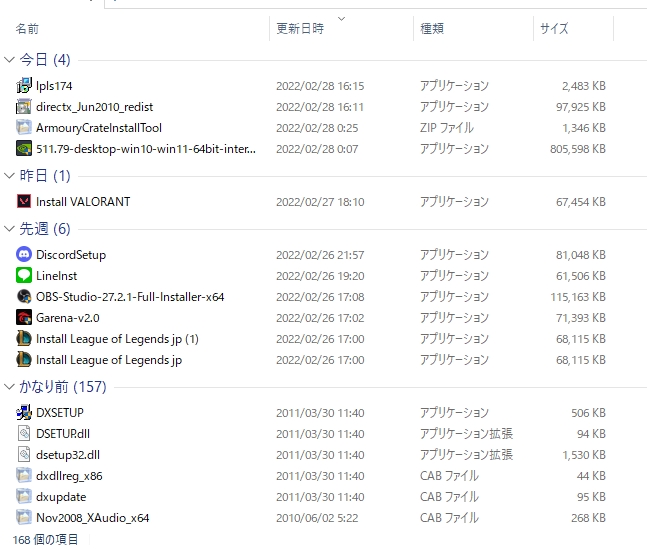Select the dxupdate CAB file icon
Viewport: 647px width, 550px height.
click(24, 497)
